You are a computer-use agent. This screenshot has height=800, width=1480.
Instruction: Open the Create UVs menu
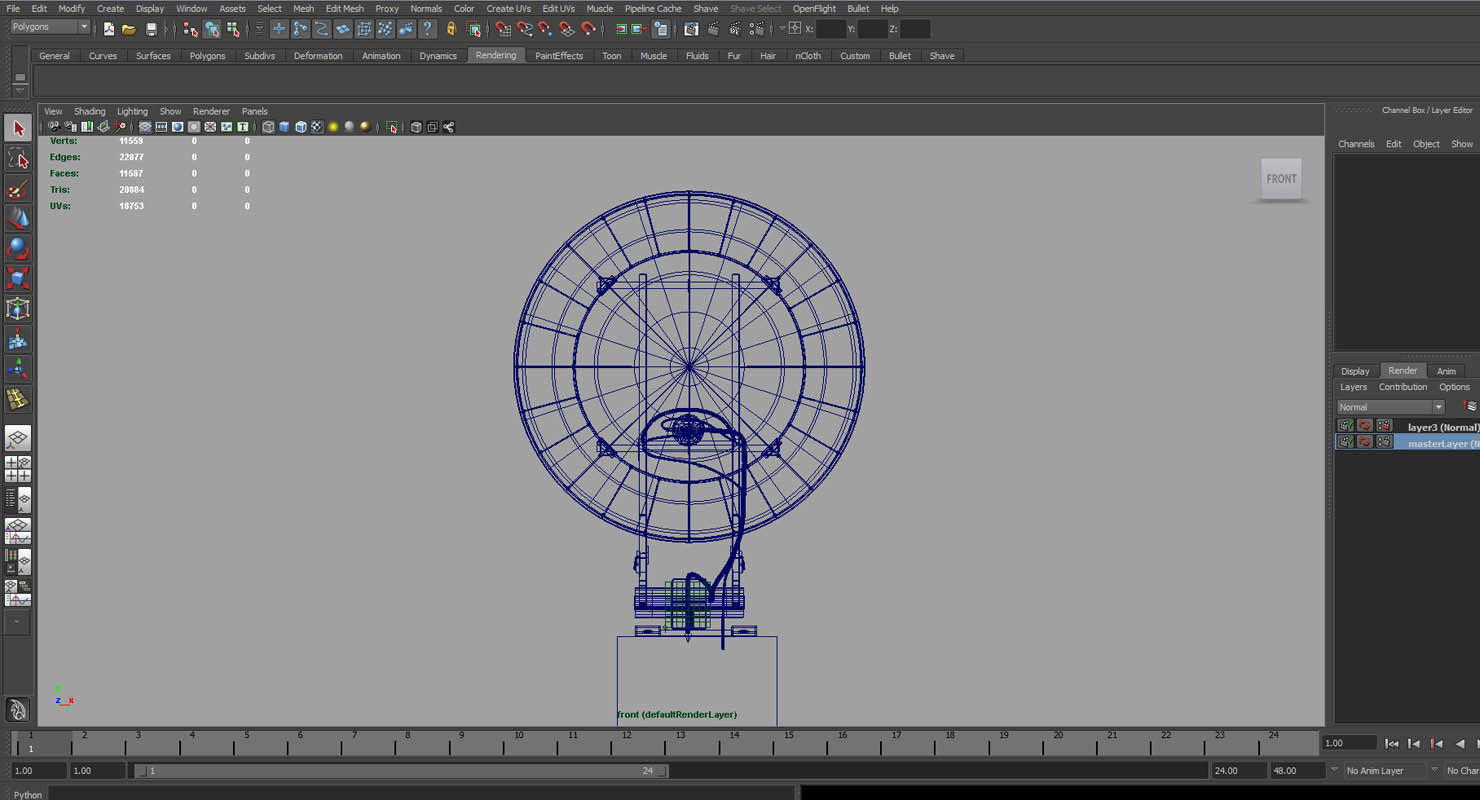[508, 8]
